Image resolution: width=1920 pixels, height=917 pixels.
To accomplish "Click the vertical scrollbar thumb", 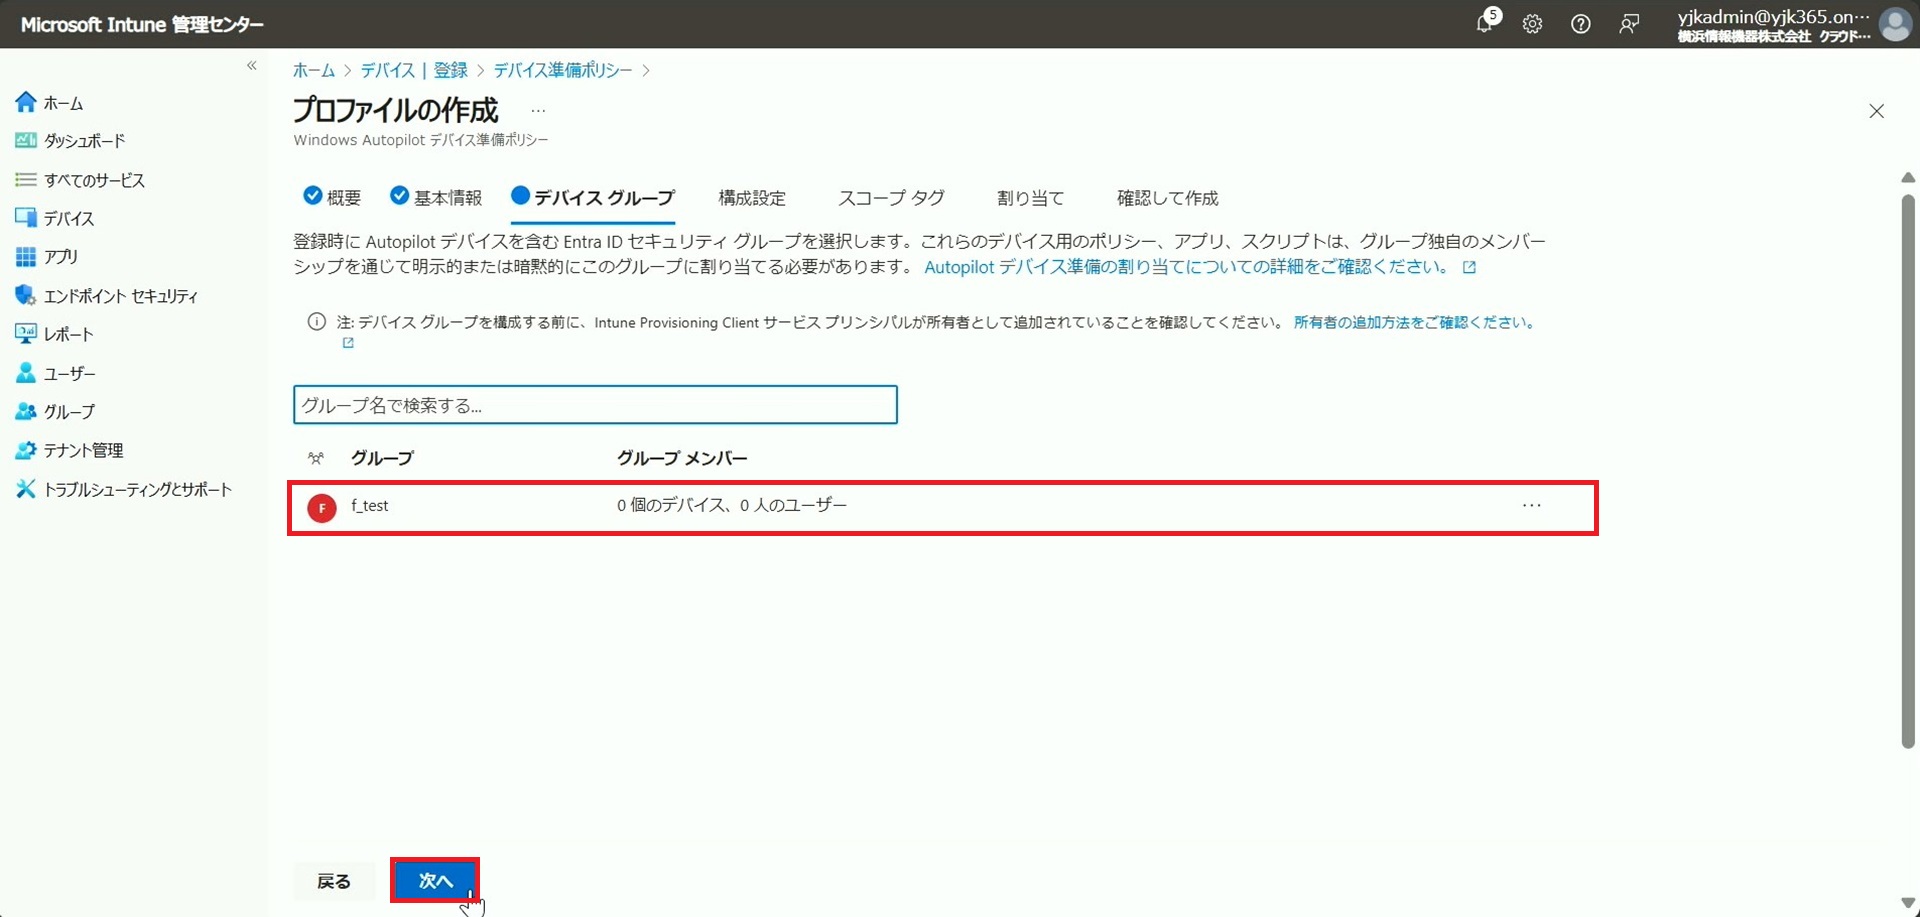I will (1908, 470).
